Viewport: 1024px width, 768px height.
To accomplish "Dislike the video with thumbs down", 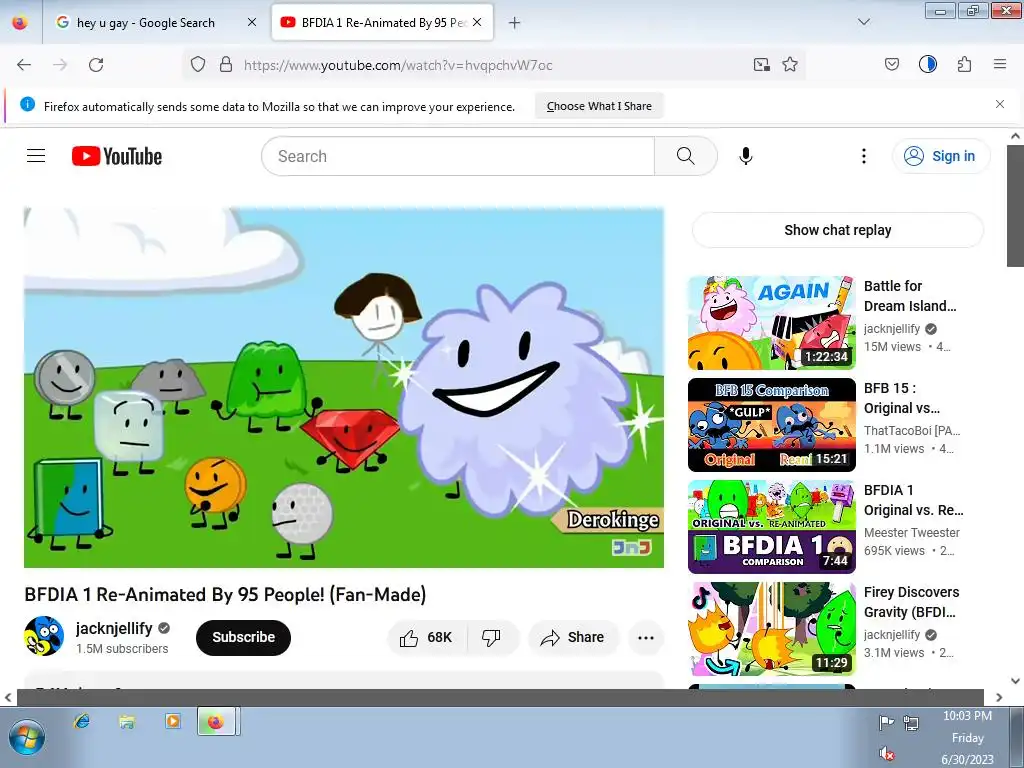I will (491, 637).
